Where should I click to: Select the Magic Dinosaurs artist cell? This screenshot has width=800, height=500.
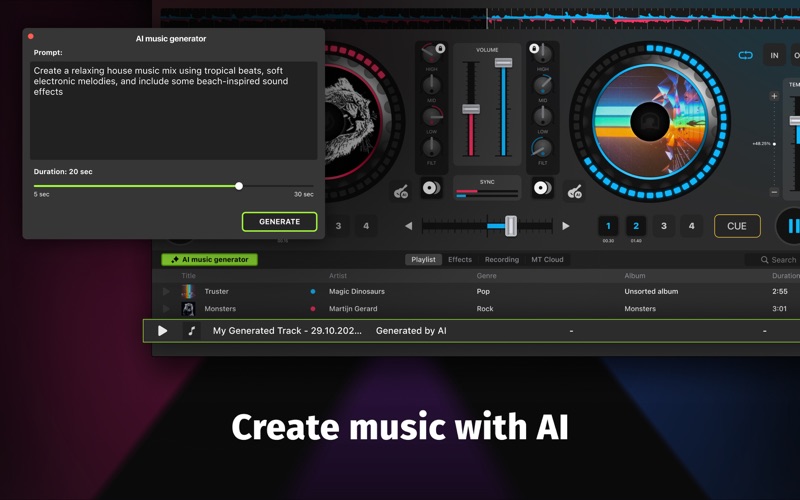357,291
